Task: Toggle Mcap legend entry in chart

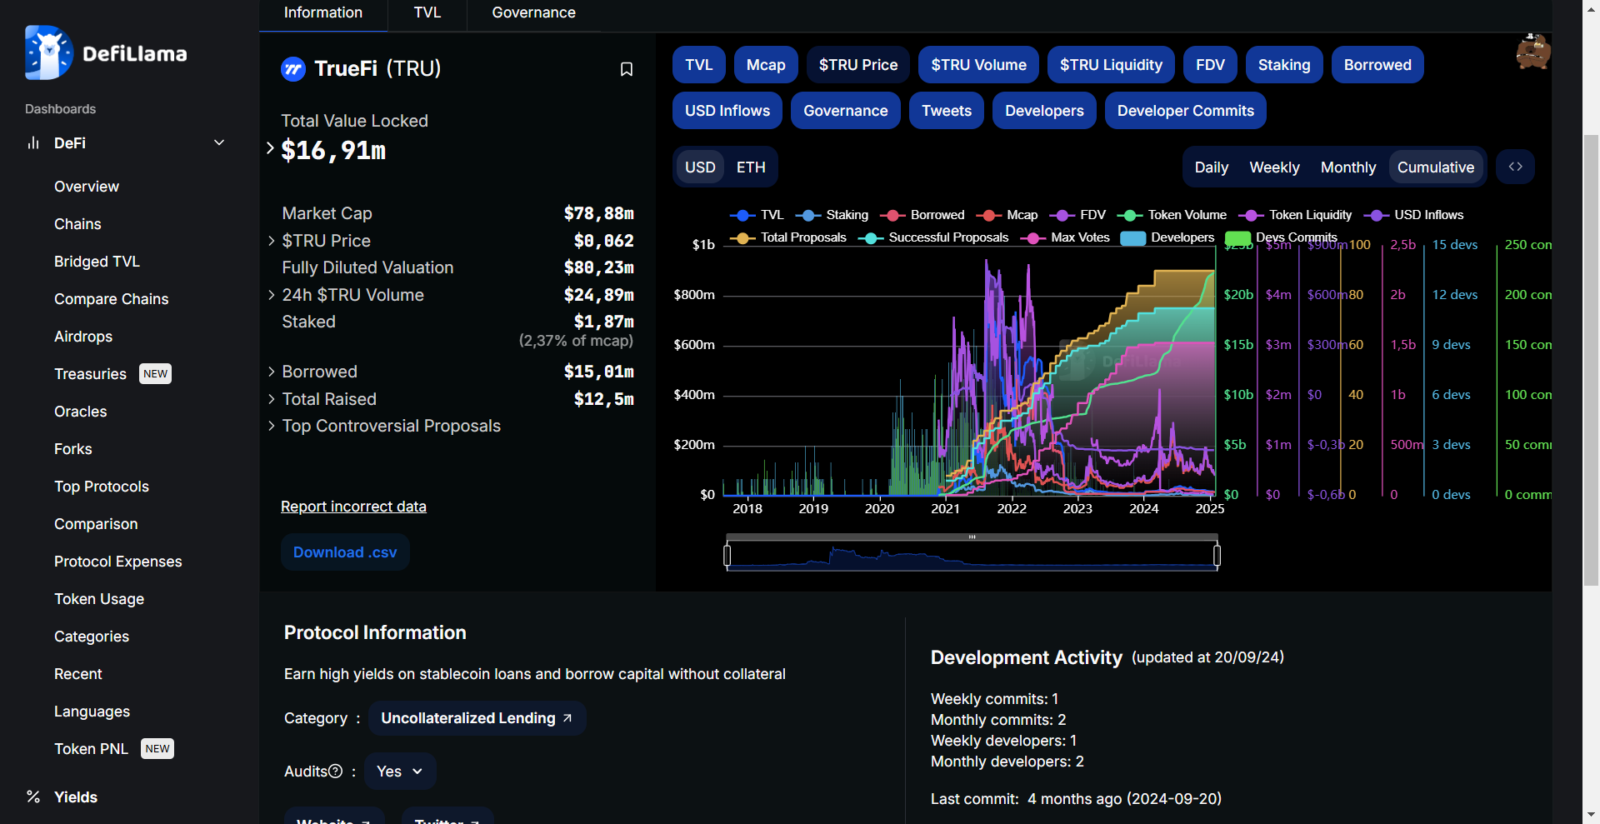Action: tap(1007, 215)
